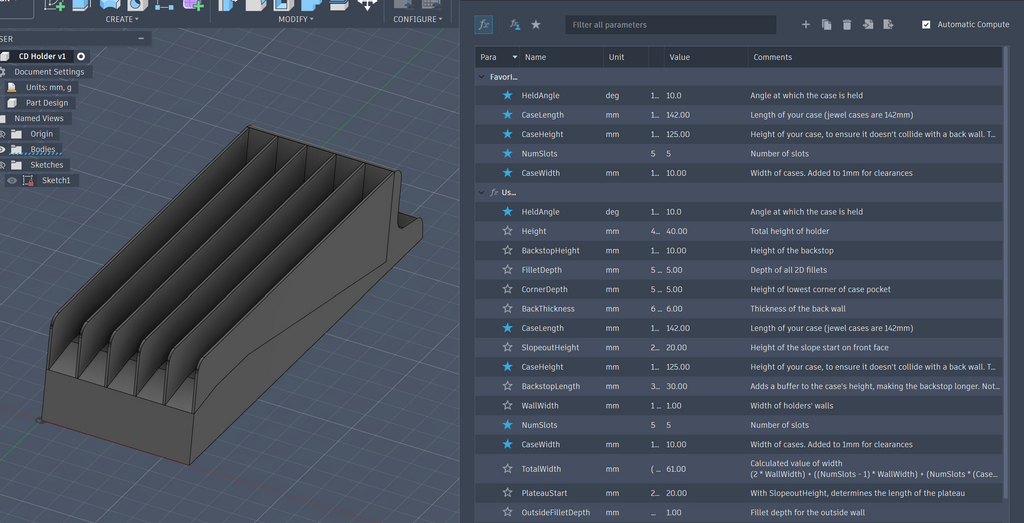Activate the CD Holder v1 radio button

pyautogui.click(x=81, y=57)
